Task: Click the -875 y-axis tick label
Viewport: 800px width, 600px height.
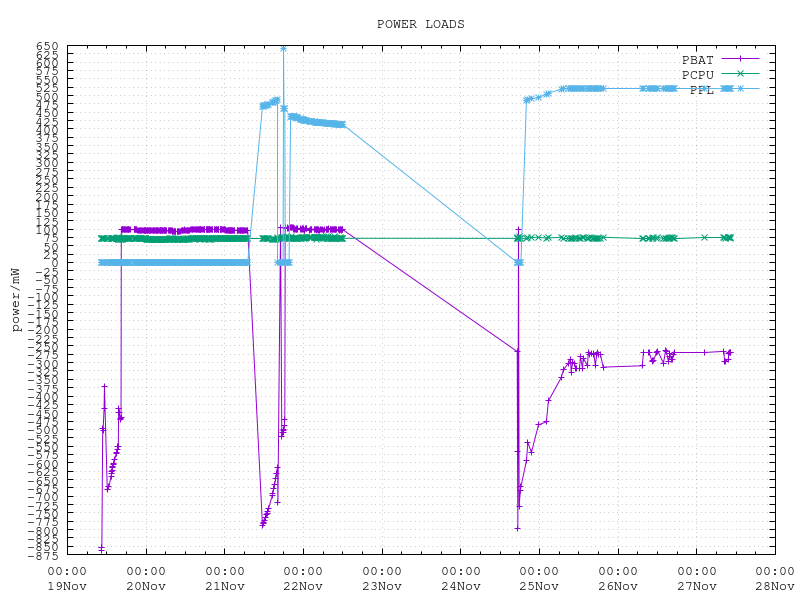Action: click(45, 555)
